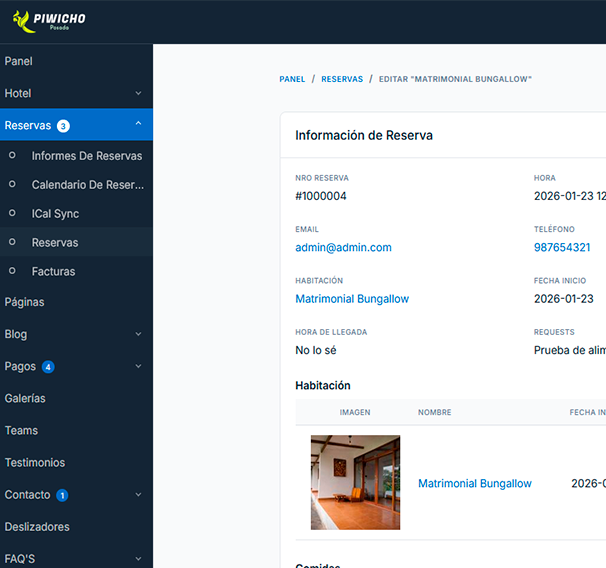
Task: Click the Piwicho Posada logo
Action: pyautogui.click(x=49, y=21)
